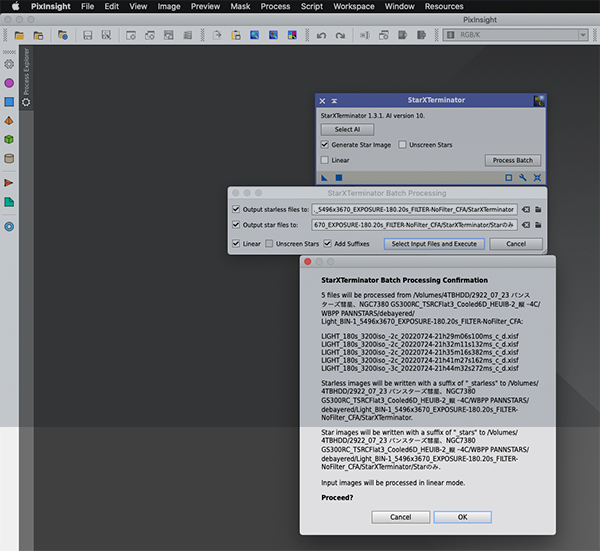Open the Process menu
This screenshot has width=600, height=551.
tap(275, 7)
